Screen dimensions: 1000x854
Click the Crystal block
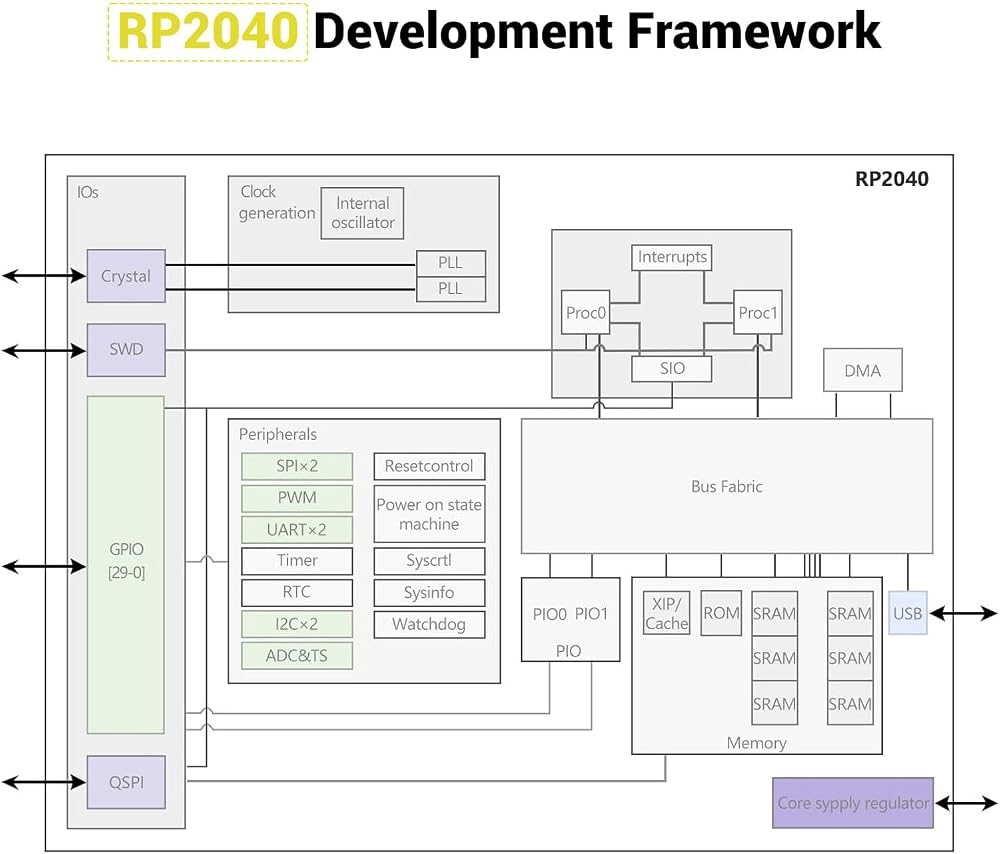(x=126, y=276)
